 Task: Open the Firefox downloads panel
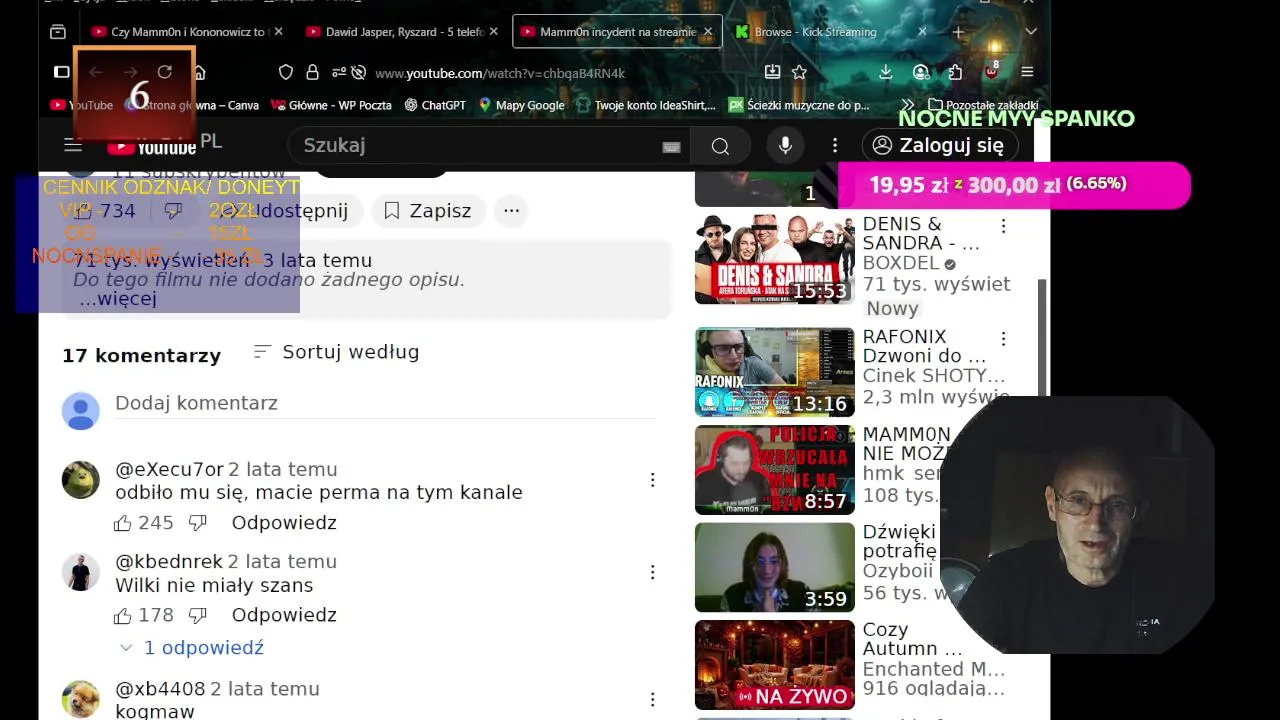pyautogui.click(x=885, y=72)
